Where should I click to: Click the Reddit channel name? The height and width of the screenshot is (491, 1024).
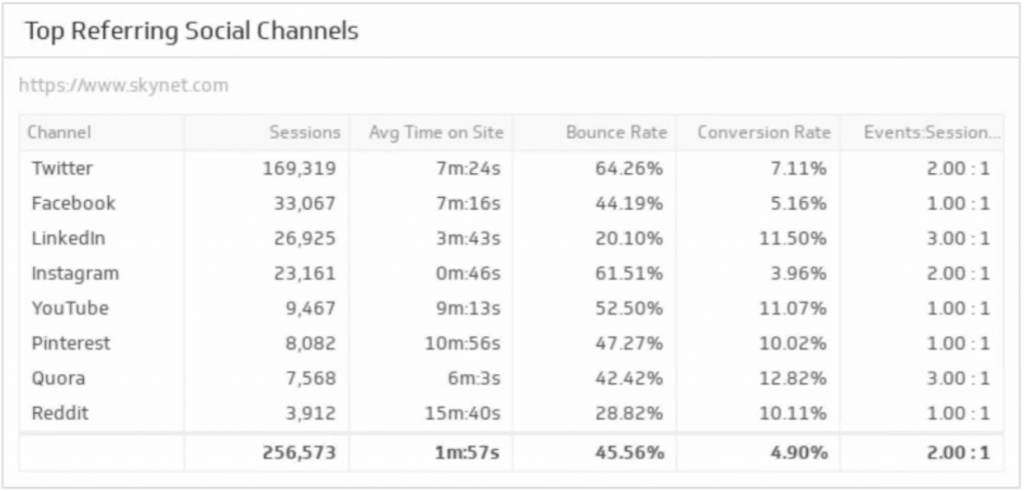click(60, 413)
